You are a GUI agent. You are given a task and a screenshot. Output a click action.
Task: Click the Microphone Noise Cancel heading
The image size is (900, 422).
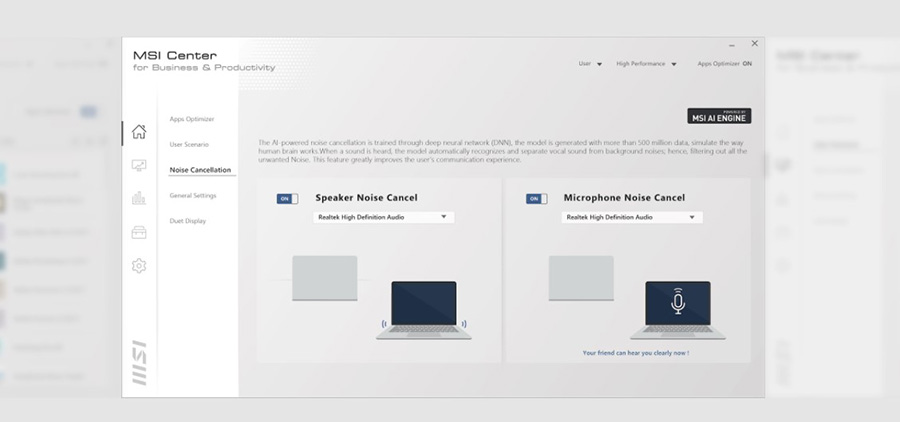pyautogui.click(x=624, y=198)
